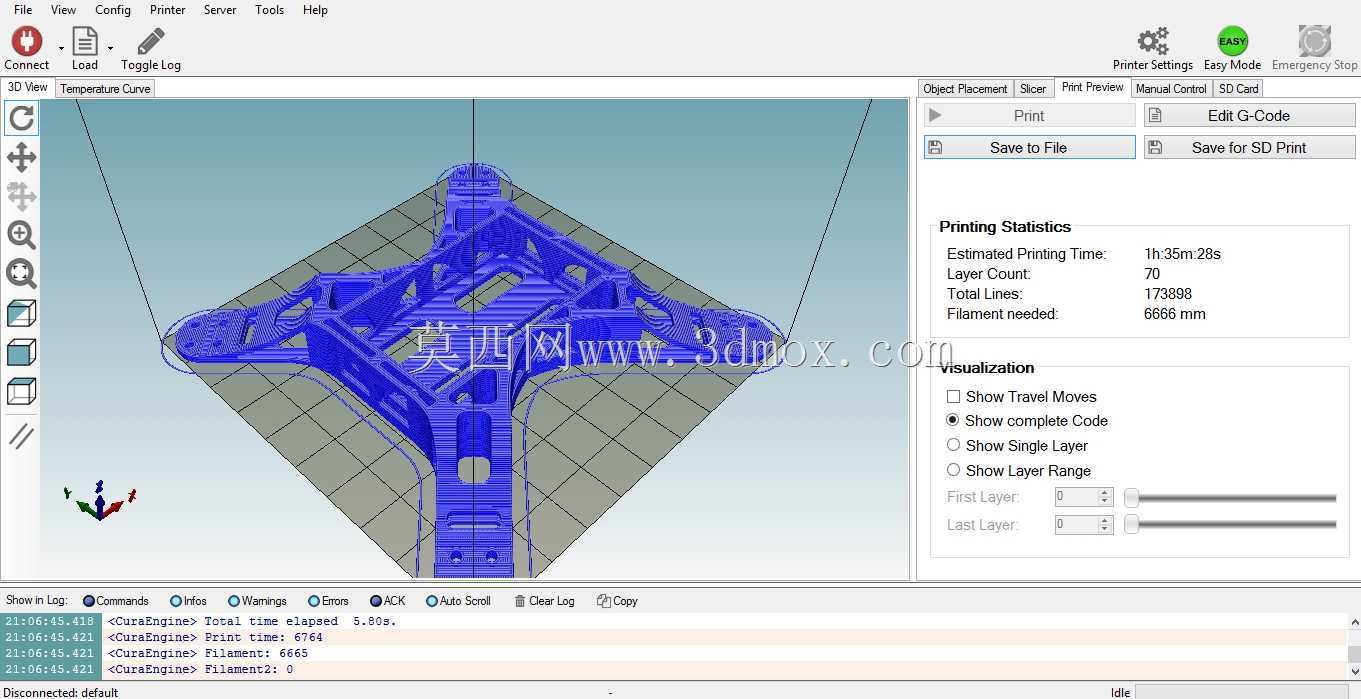The width and height of the screenshot is (1361, 699).
Task: Click the '173898' total lines value
Action: point(1168,294)
